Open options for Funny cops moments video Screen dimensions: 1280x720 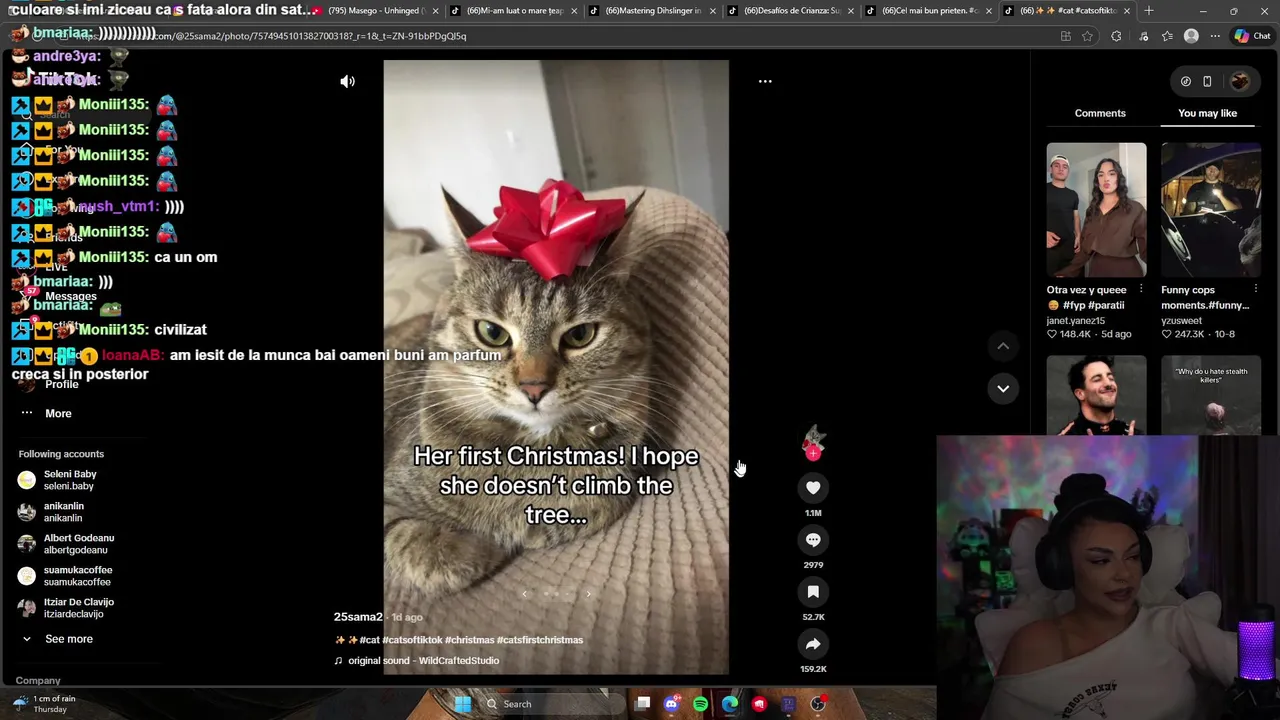coord(1256,290)
